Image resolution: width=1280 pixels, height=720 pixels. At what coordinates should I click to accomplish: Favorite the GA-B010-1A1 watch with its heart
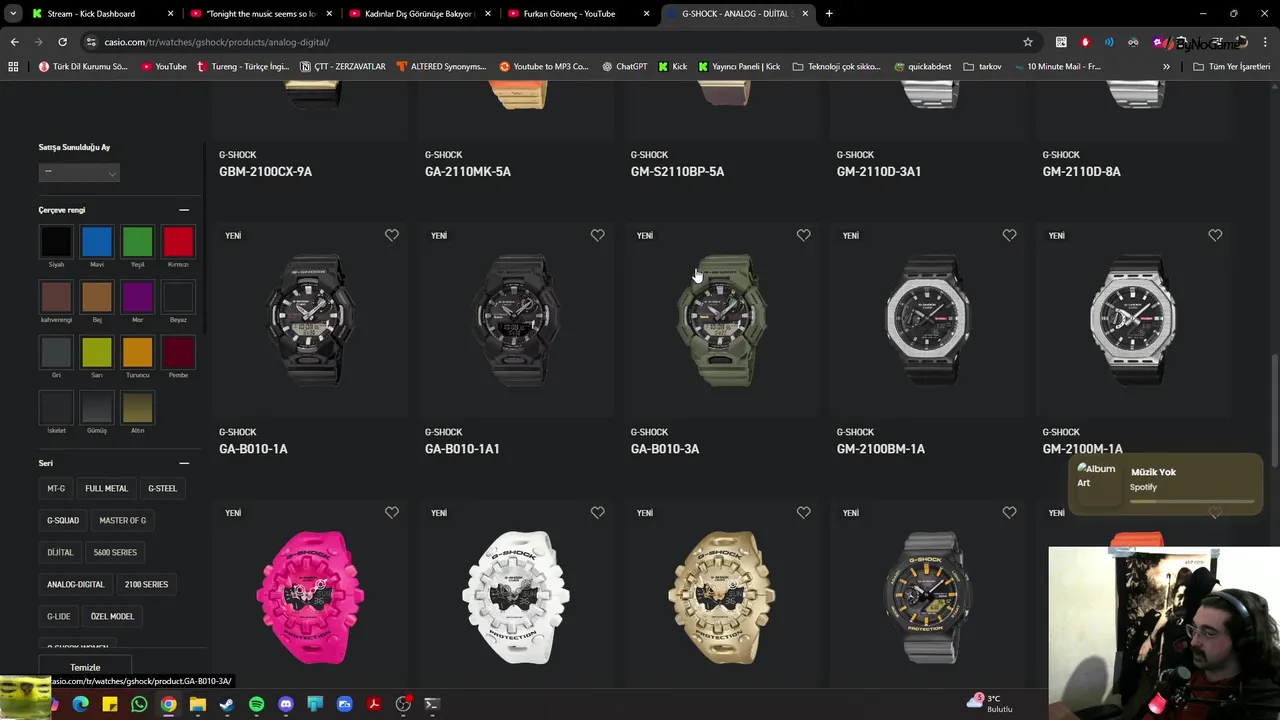[x=598, y=235]
